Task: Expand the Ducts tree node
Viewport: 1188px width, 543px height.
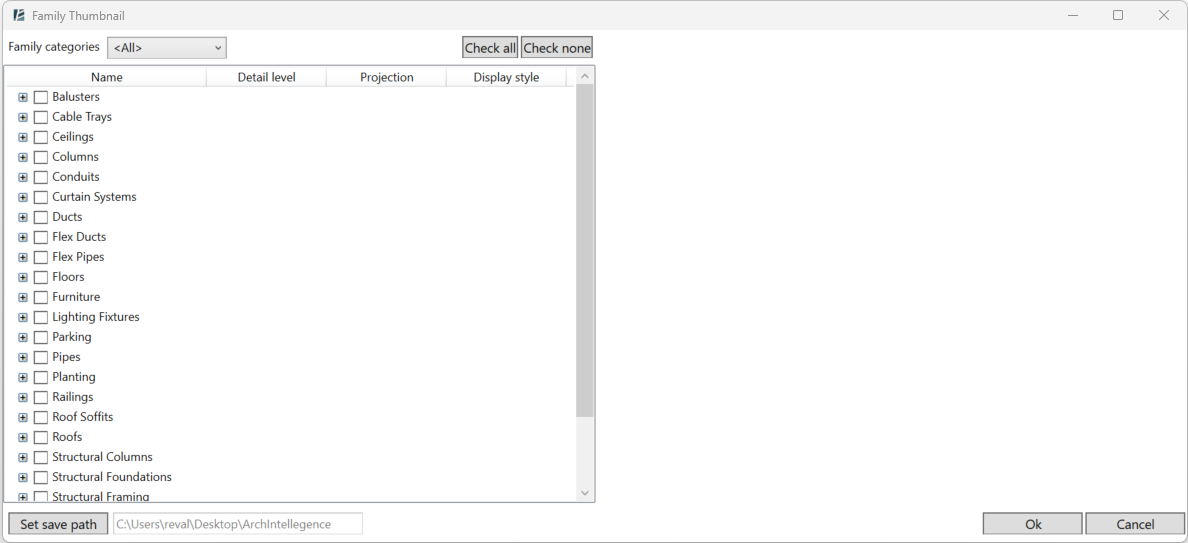Action: [23, 217]
